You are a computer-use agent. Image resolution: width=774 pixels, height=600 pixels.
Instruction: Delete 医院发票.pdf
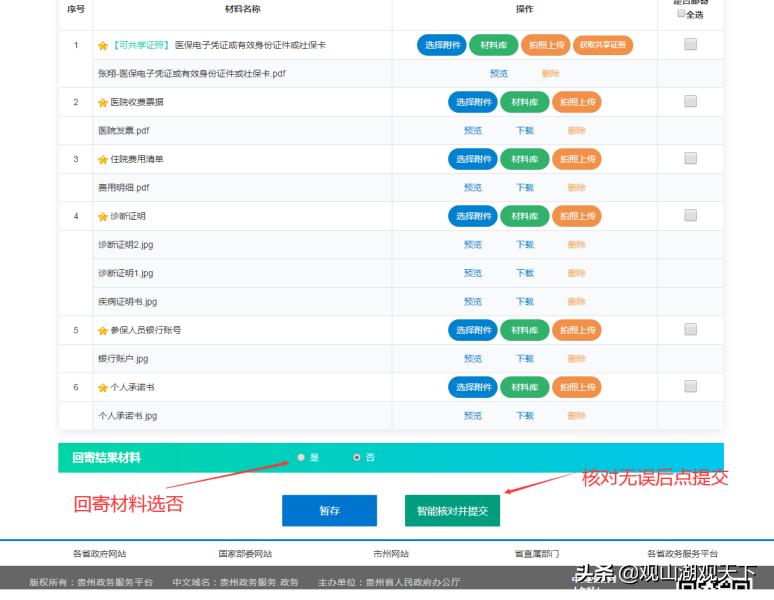click(x=577, y=130)
